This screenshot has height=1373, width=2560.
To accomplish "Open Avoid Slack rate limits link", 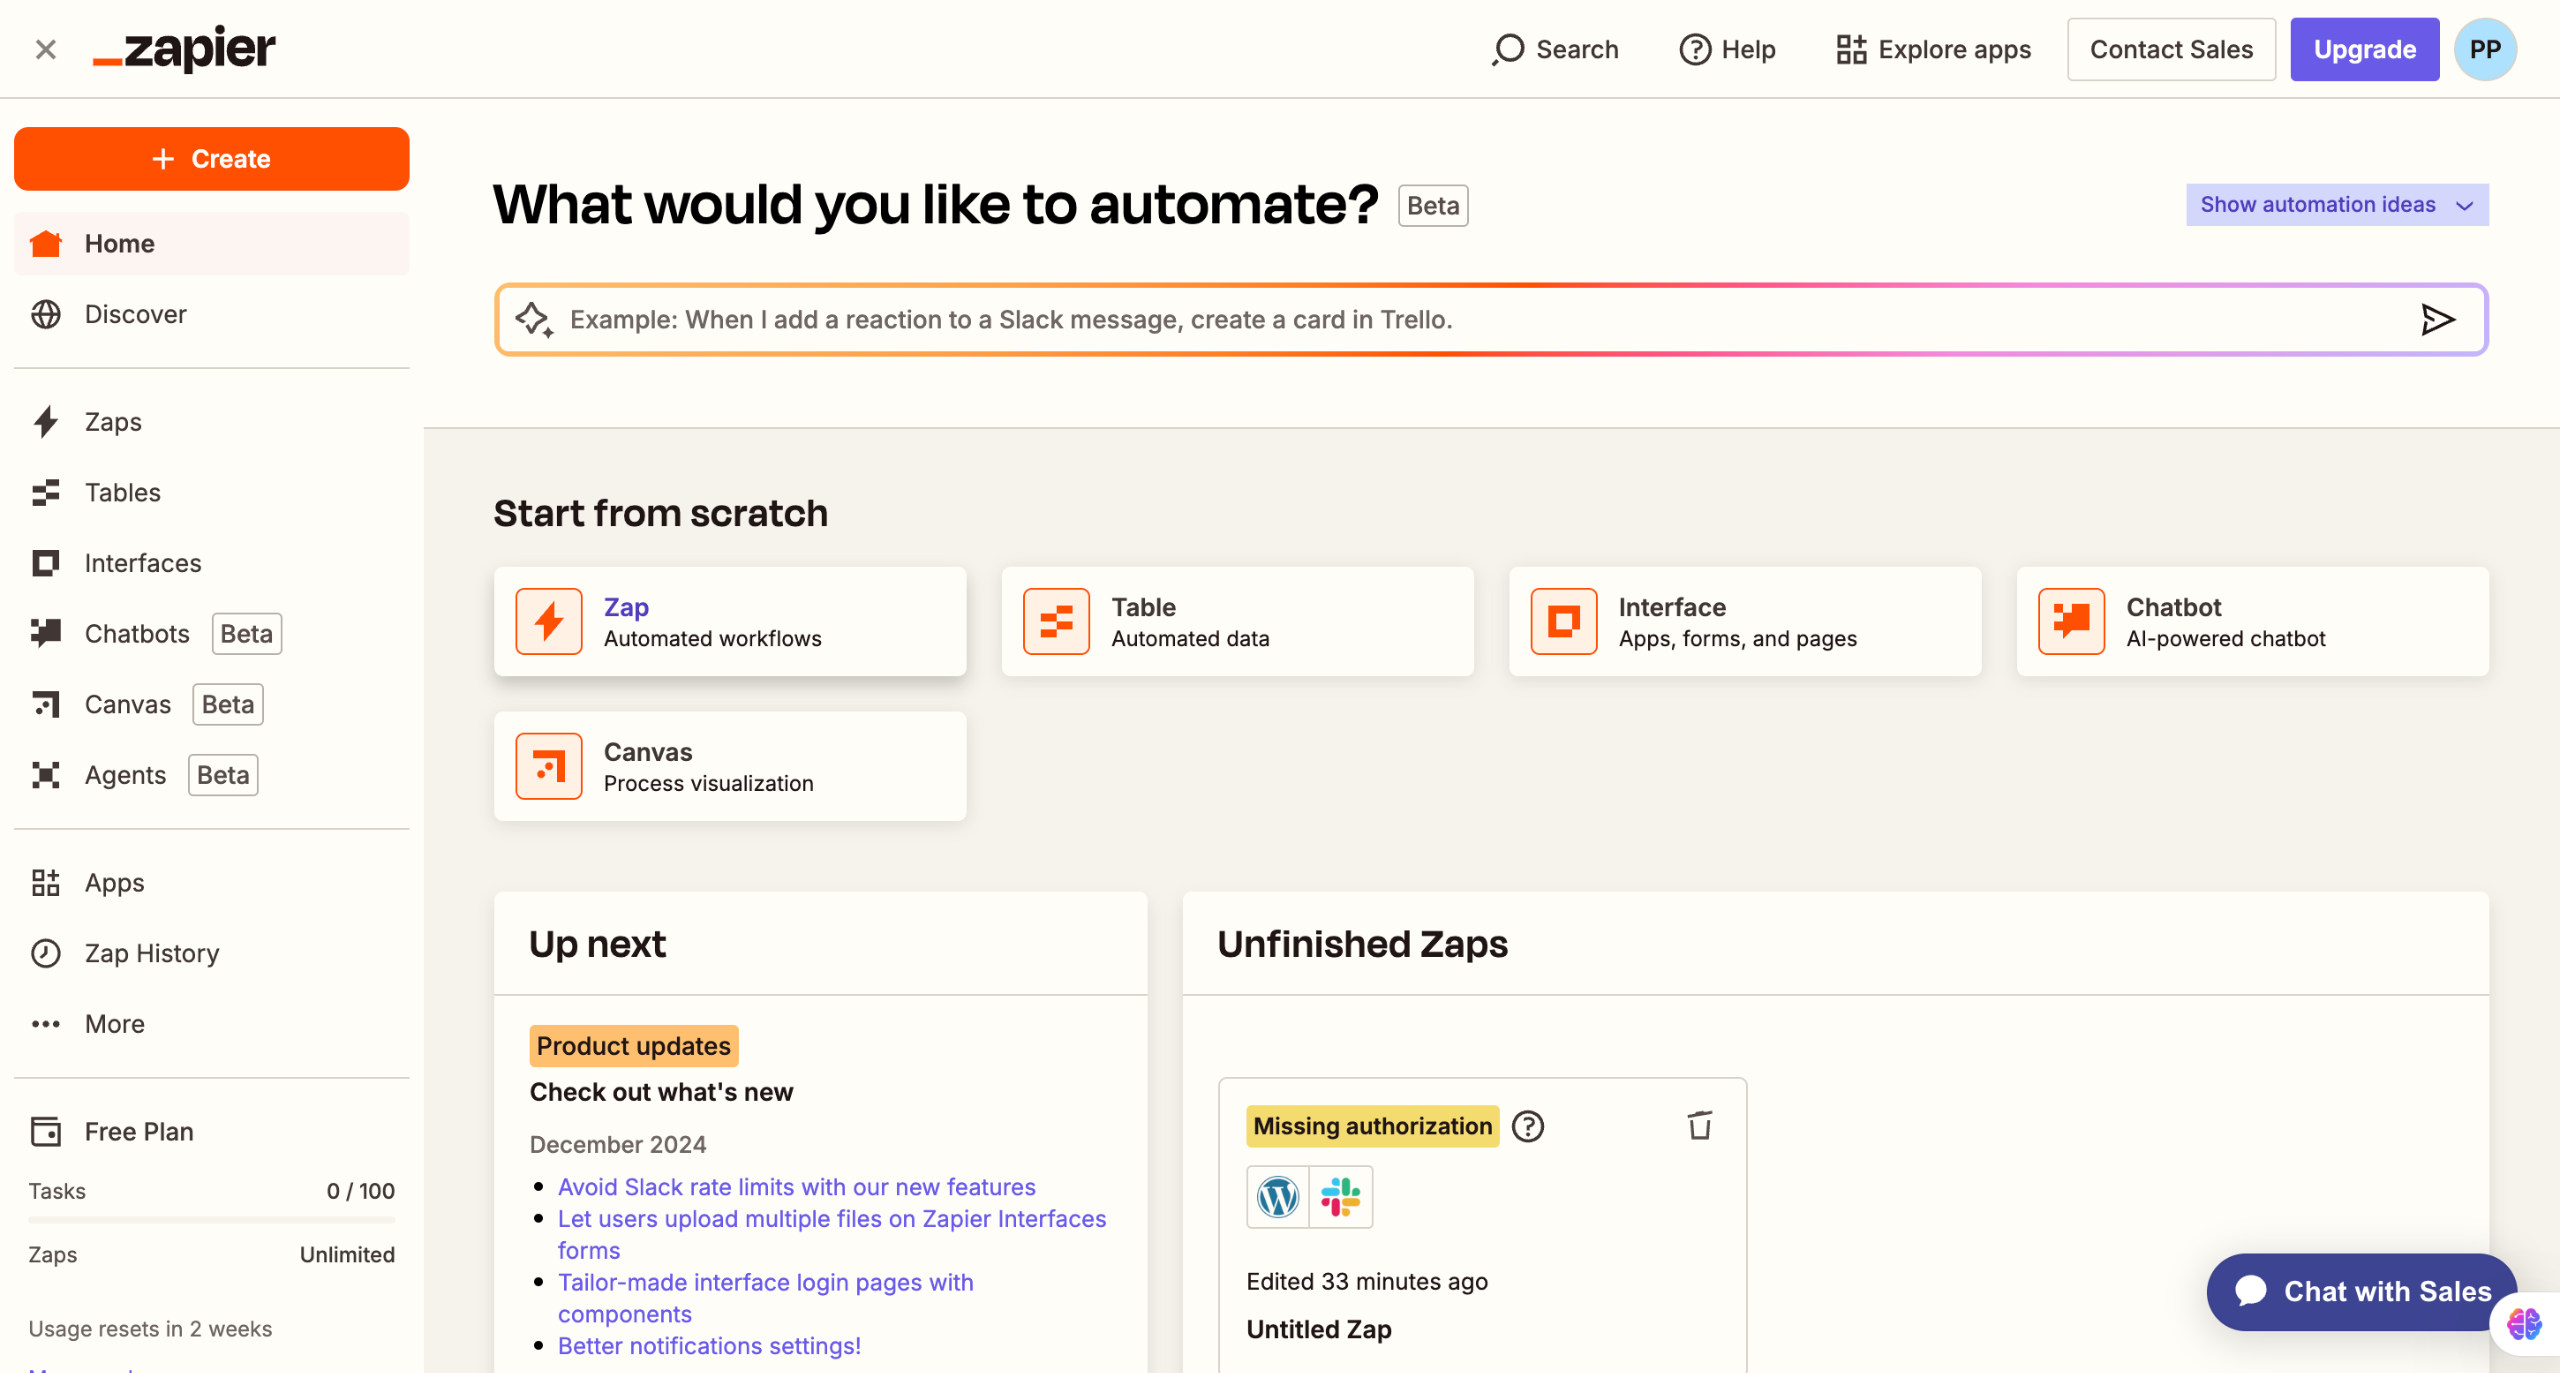I will [x=796, y=1186].
